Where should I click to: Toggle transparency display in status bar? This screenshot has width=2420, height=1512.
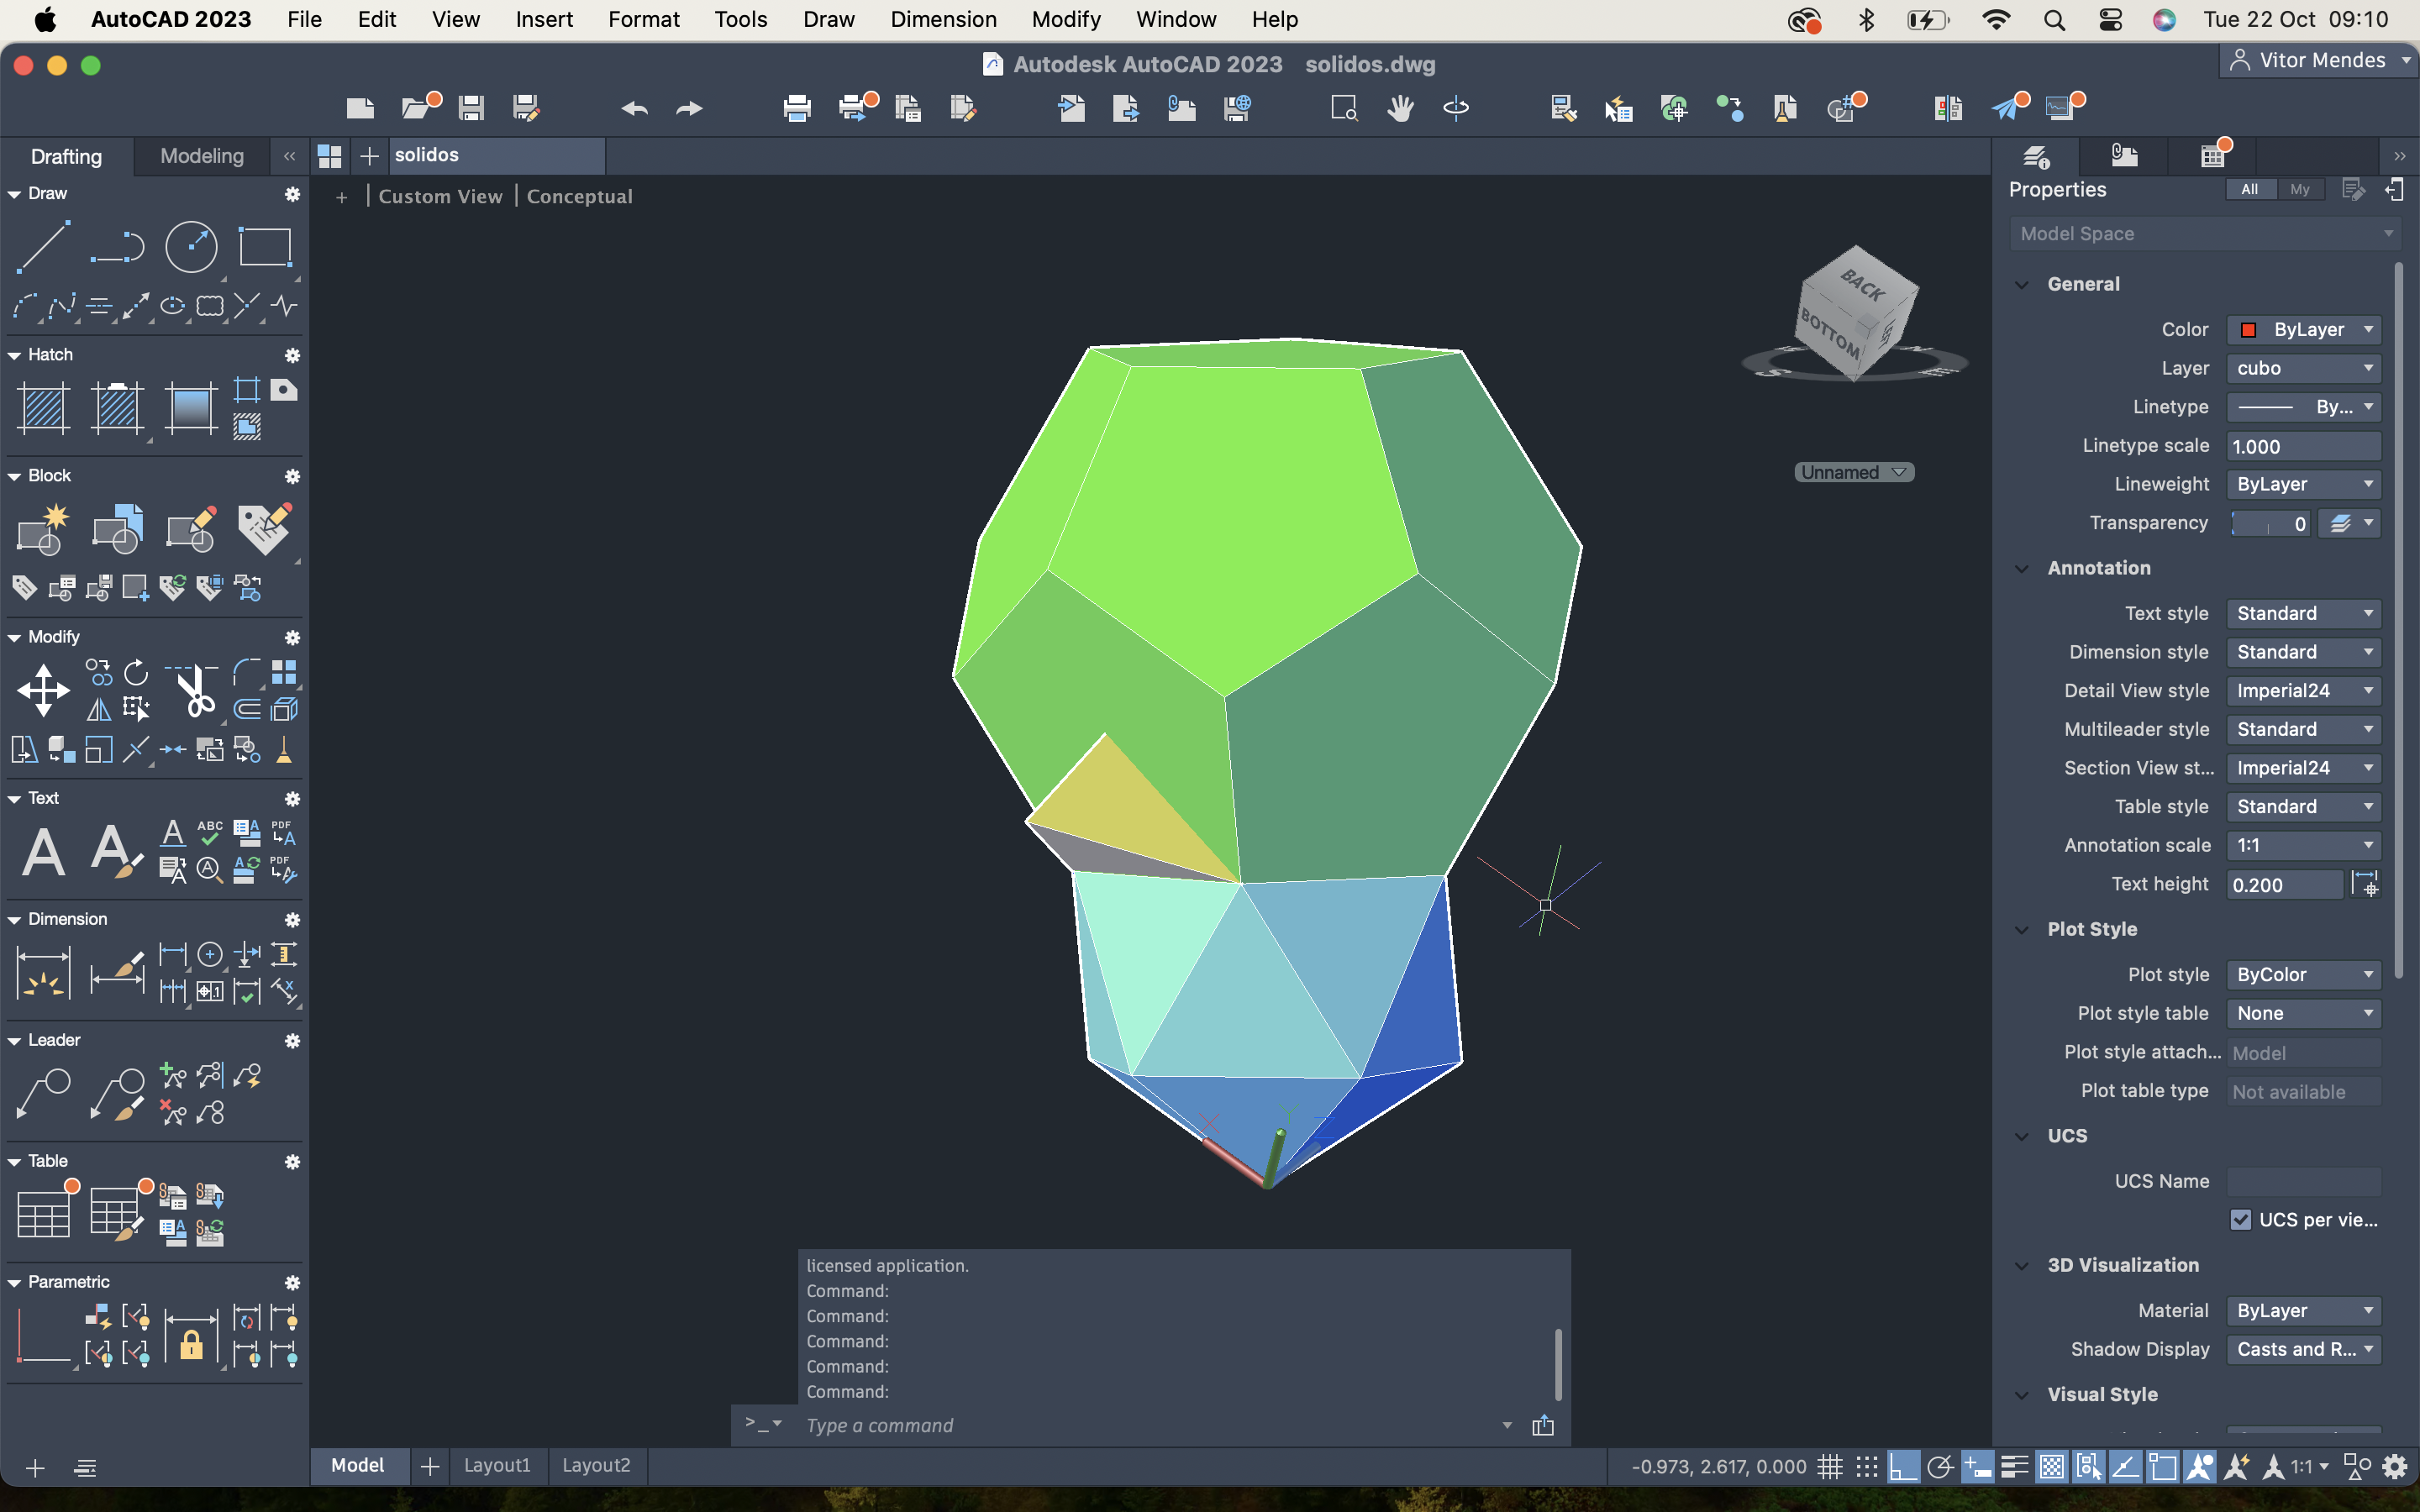2051,1467
